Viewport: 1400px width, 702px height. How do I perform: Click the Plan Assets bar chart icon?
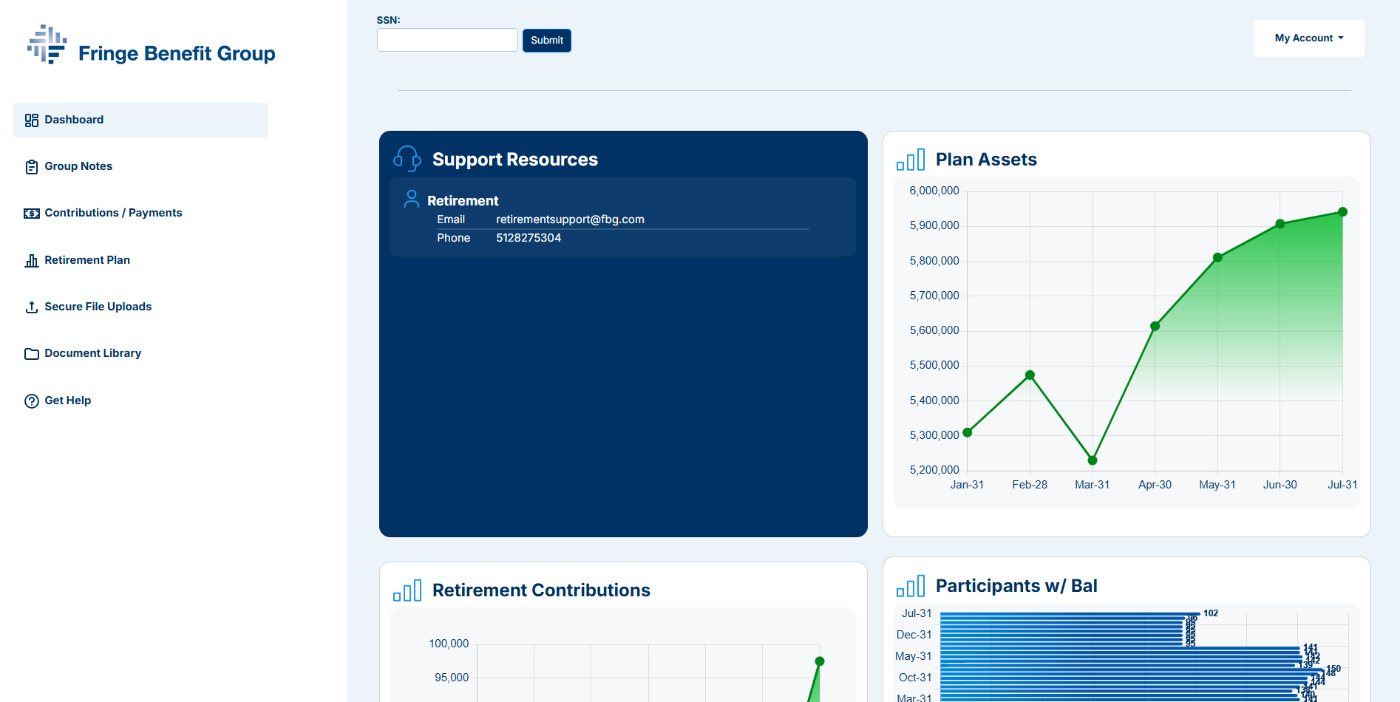[911, 159]
